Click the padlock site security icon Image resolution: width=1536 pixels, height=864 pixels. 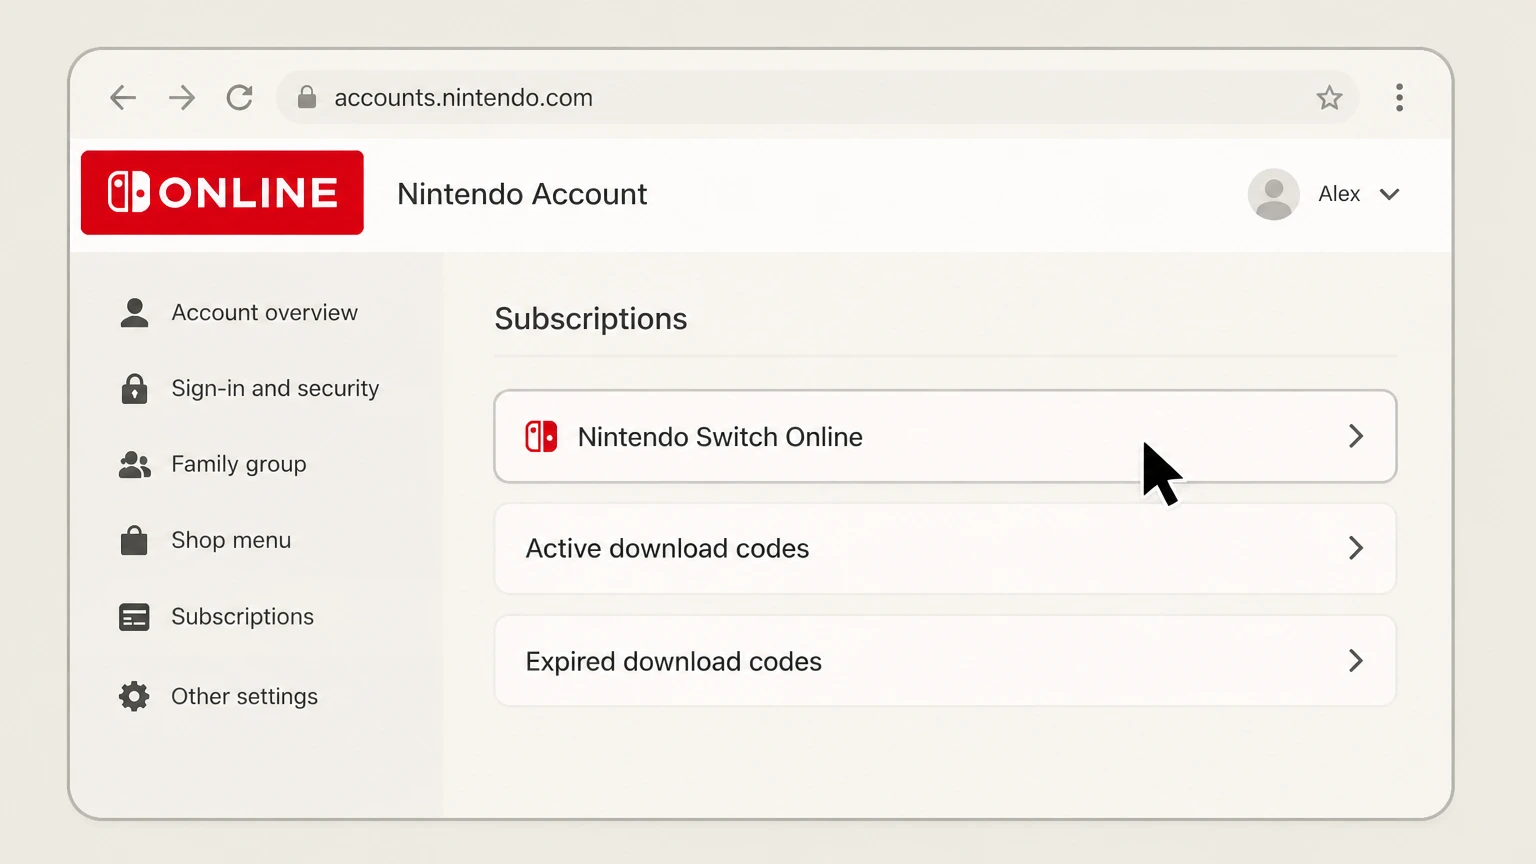coord(307,97)
